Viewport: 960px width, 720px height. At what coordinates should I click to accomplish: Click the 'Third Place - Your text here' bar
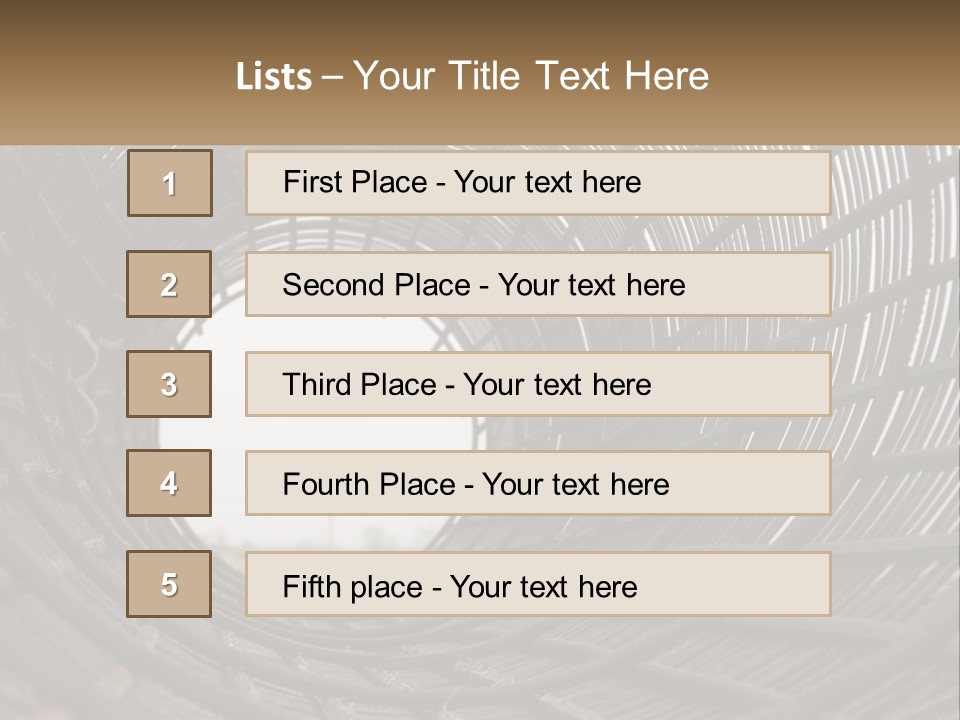tap(538, 384)
